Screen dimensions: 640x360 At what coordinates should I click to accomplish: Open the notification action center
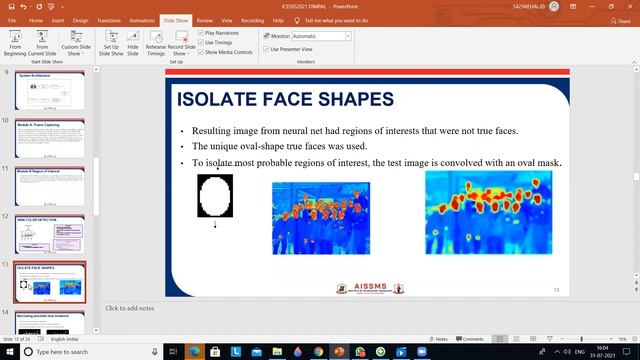[627, 351]
